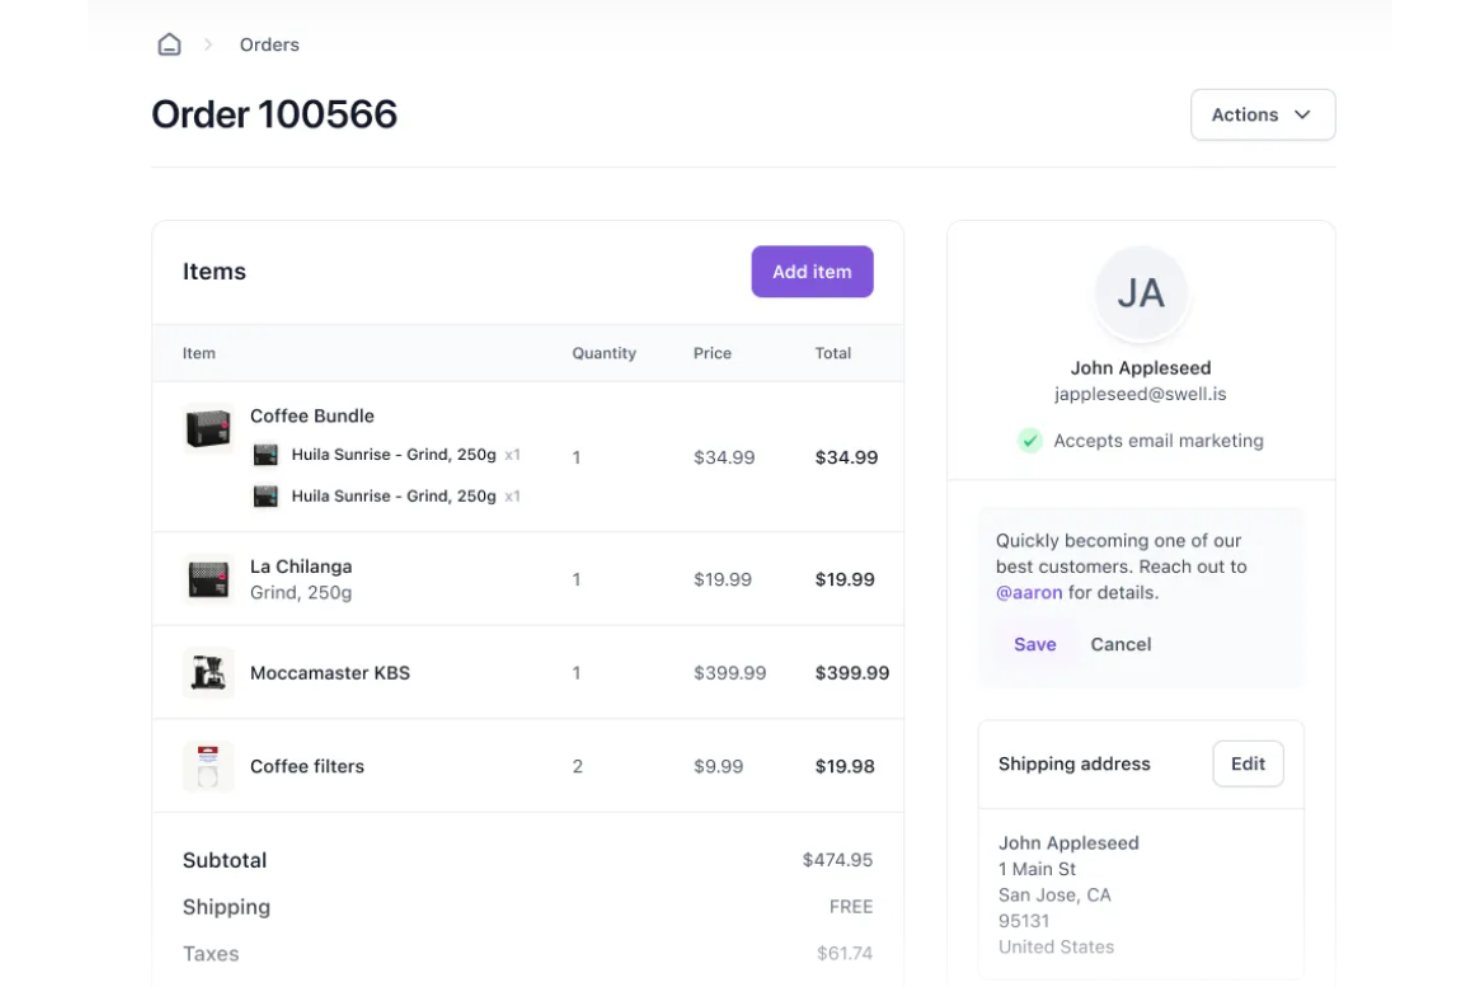Click the Huila Sunrise bundle item icon

click(266, 454)
